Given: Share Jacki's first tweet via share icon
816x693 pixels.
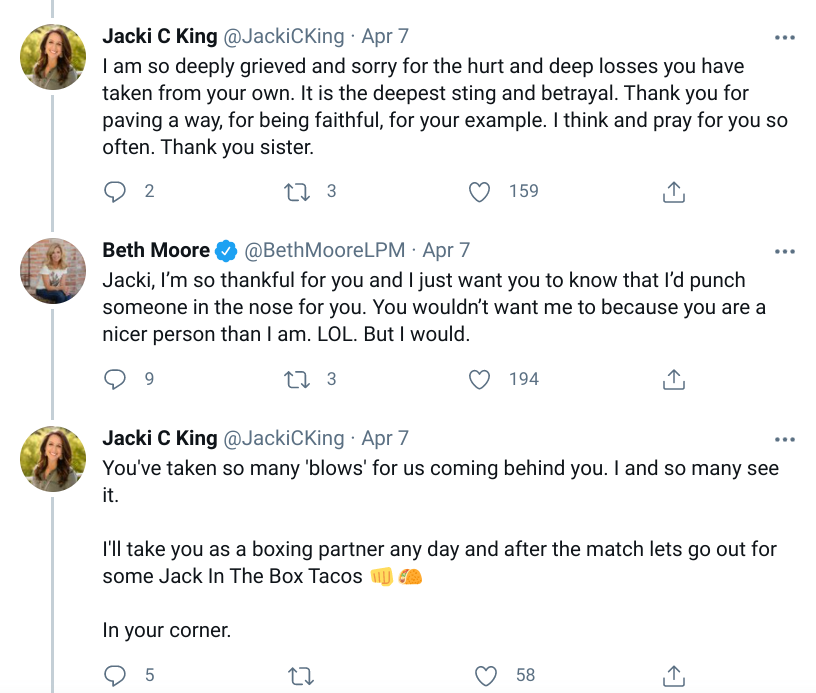Looking at the screenshot, I should (x=674, y=191).
